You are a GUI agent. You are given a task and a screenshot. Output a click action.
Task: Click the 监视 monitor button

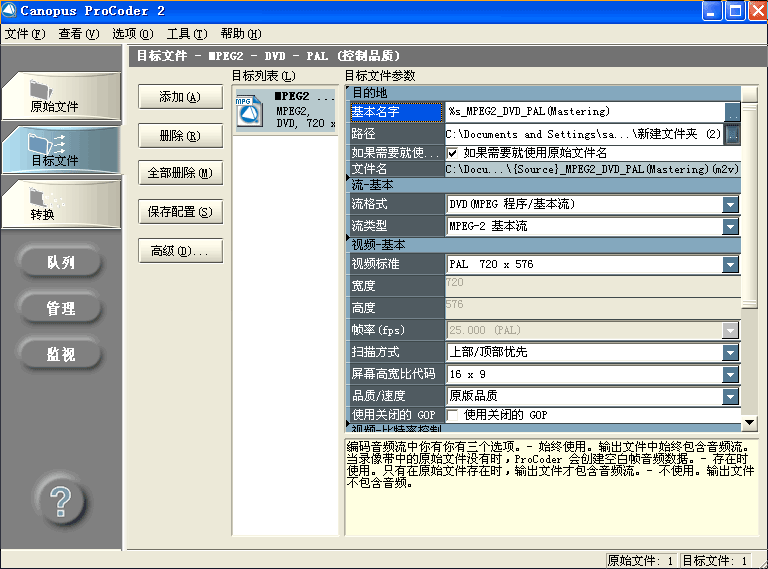pos(61,354)
